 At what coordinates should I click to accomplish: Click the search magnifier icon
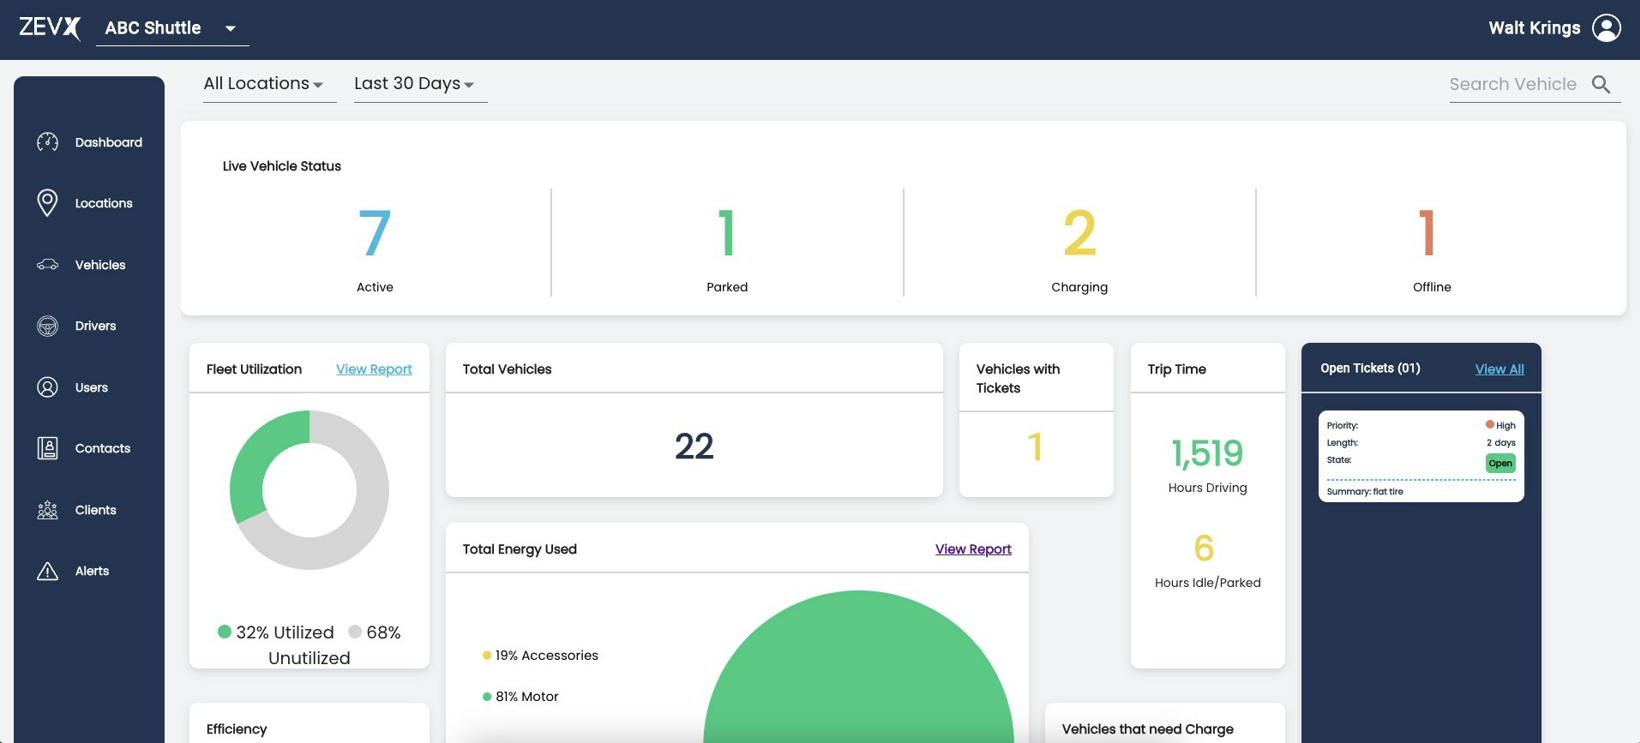point(1601,85)
